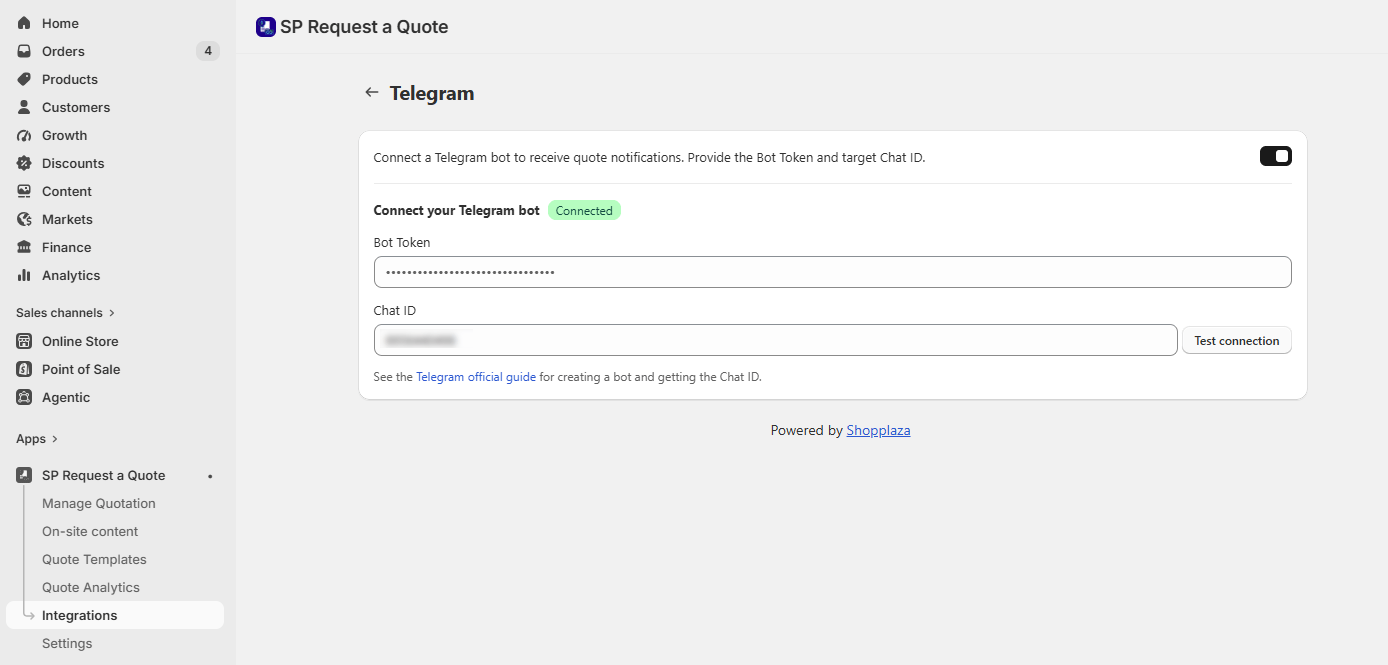Screen dimensions: 1388x665
Task: Open Manage Quotation submenu
Action: [x=99, y=503]
